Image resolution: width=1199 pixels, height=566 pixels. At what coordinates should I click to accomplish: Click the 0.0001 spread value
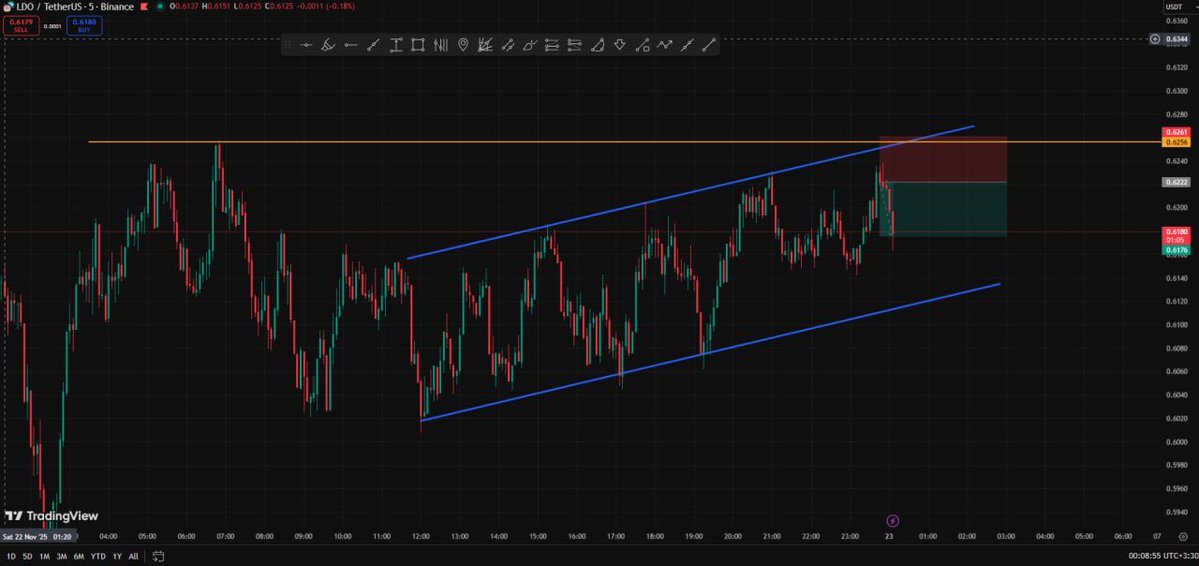pyautogui.click(x=52, y=26)
